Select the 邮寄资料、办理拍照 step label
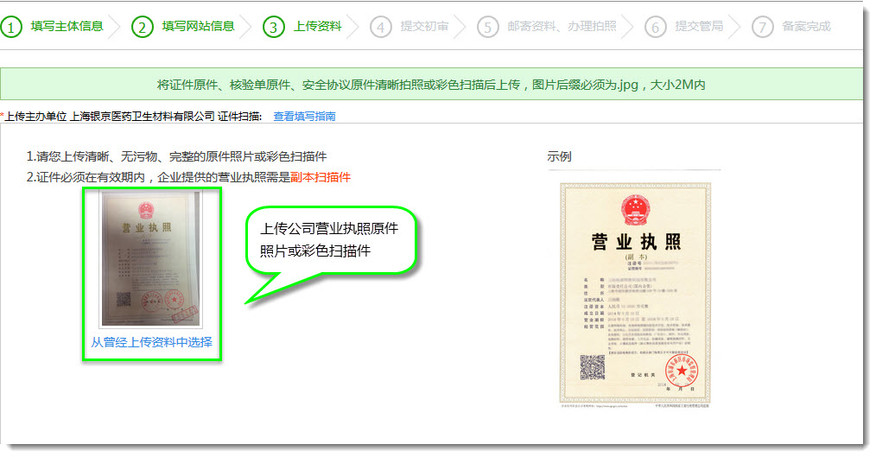Image resolution: width=876 pixels, height=457 pixels. tap(561, 27)
